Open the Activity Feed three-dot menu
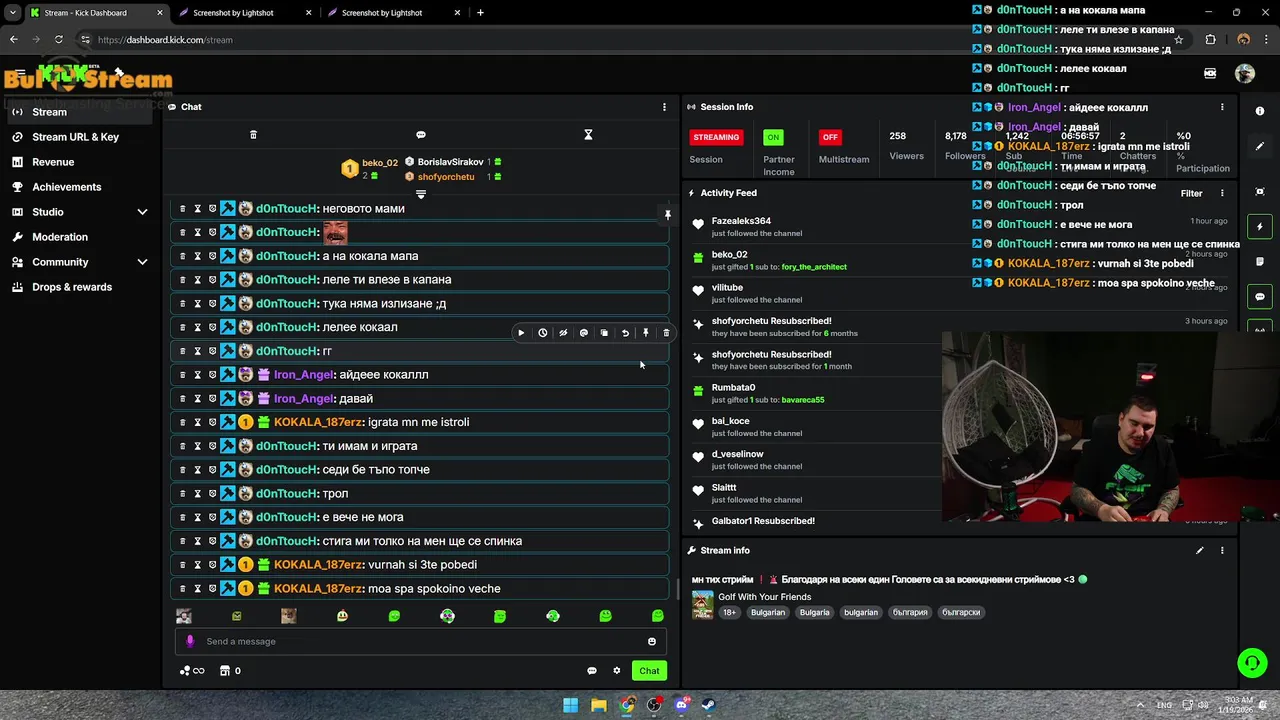Image resolution: width=1280 pixels, height=720 pixels. pyautogui.click(x=1222, y=193)
